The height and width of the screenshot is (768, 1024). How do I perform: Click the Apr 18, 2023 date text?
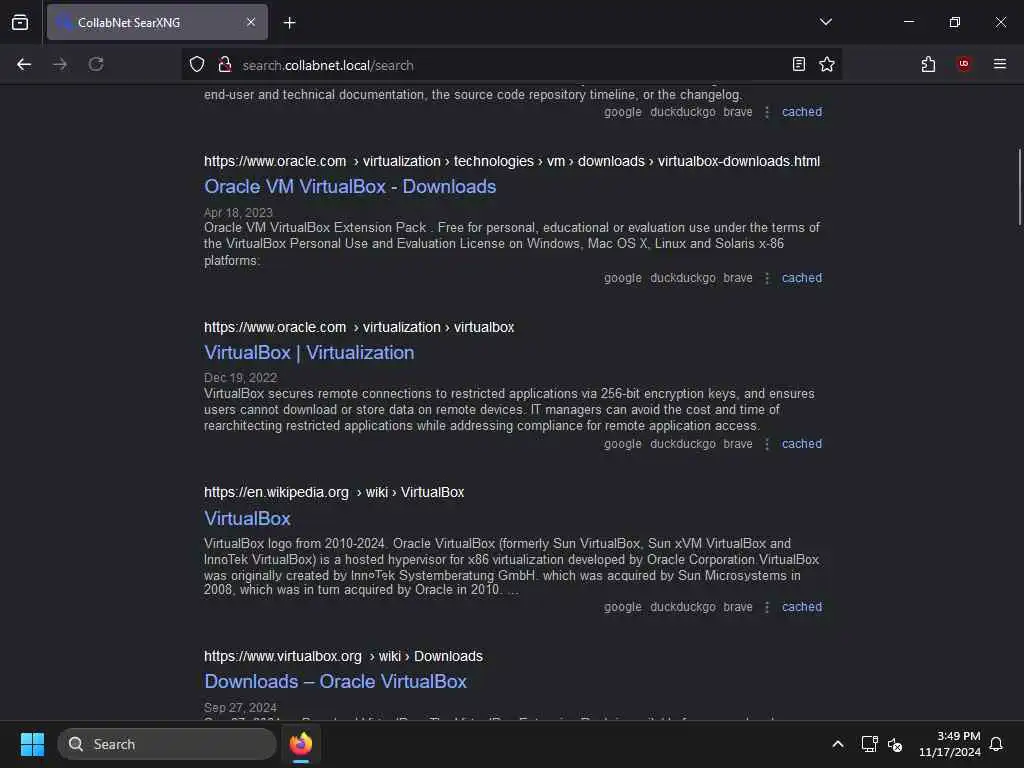coord(238,213)
